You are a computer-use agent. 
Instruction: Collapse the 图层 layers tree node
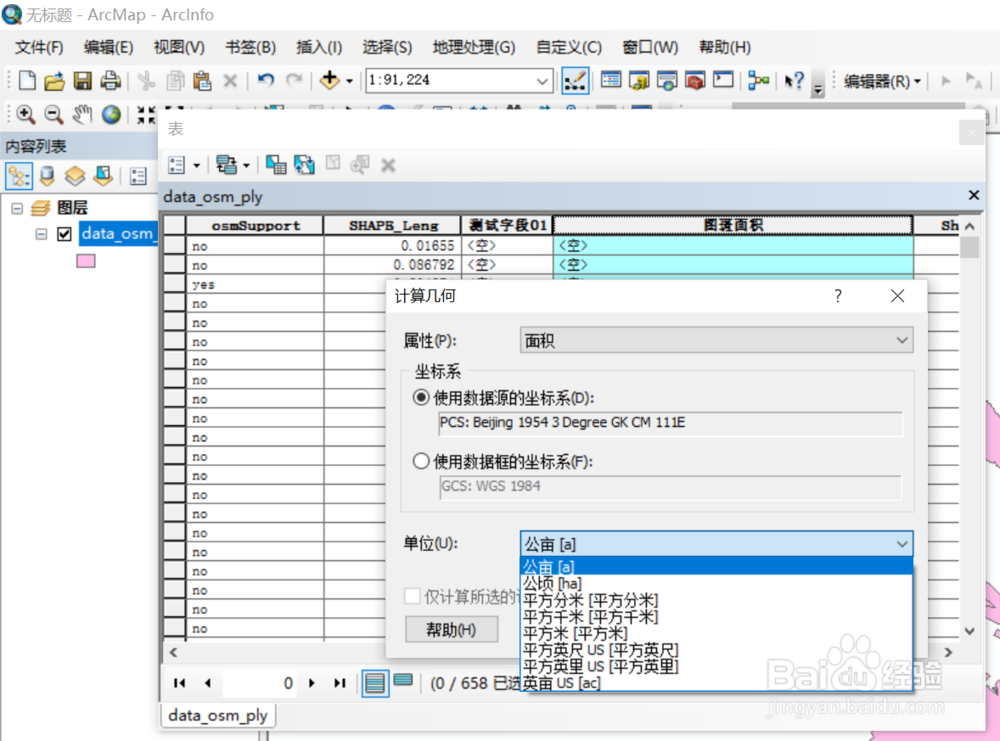(x=17, y=208)
